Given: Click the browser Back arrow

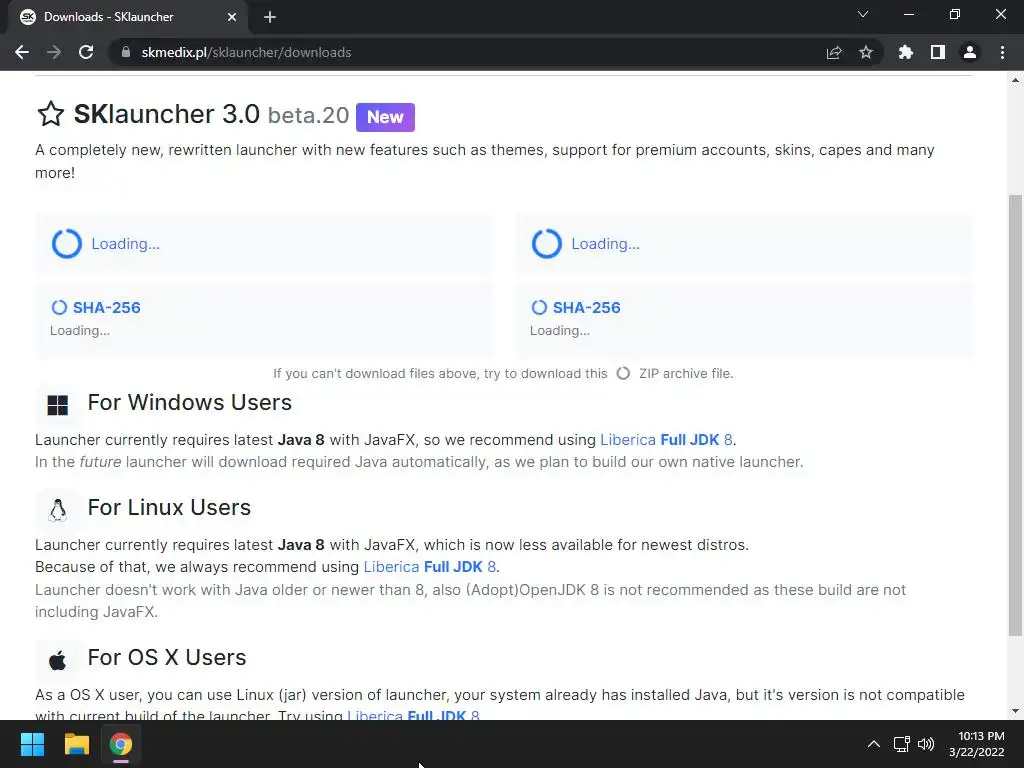Looking at the screenshot, I should [22, 52].
